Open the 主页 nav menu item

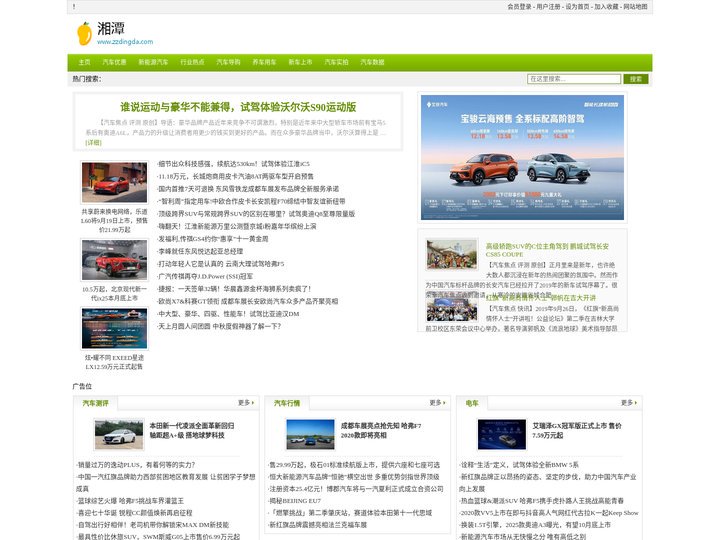(84, 62)
